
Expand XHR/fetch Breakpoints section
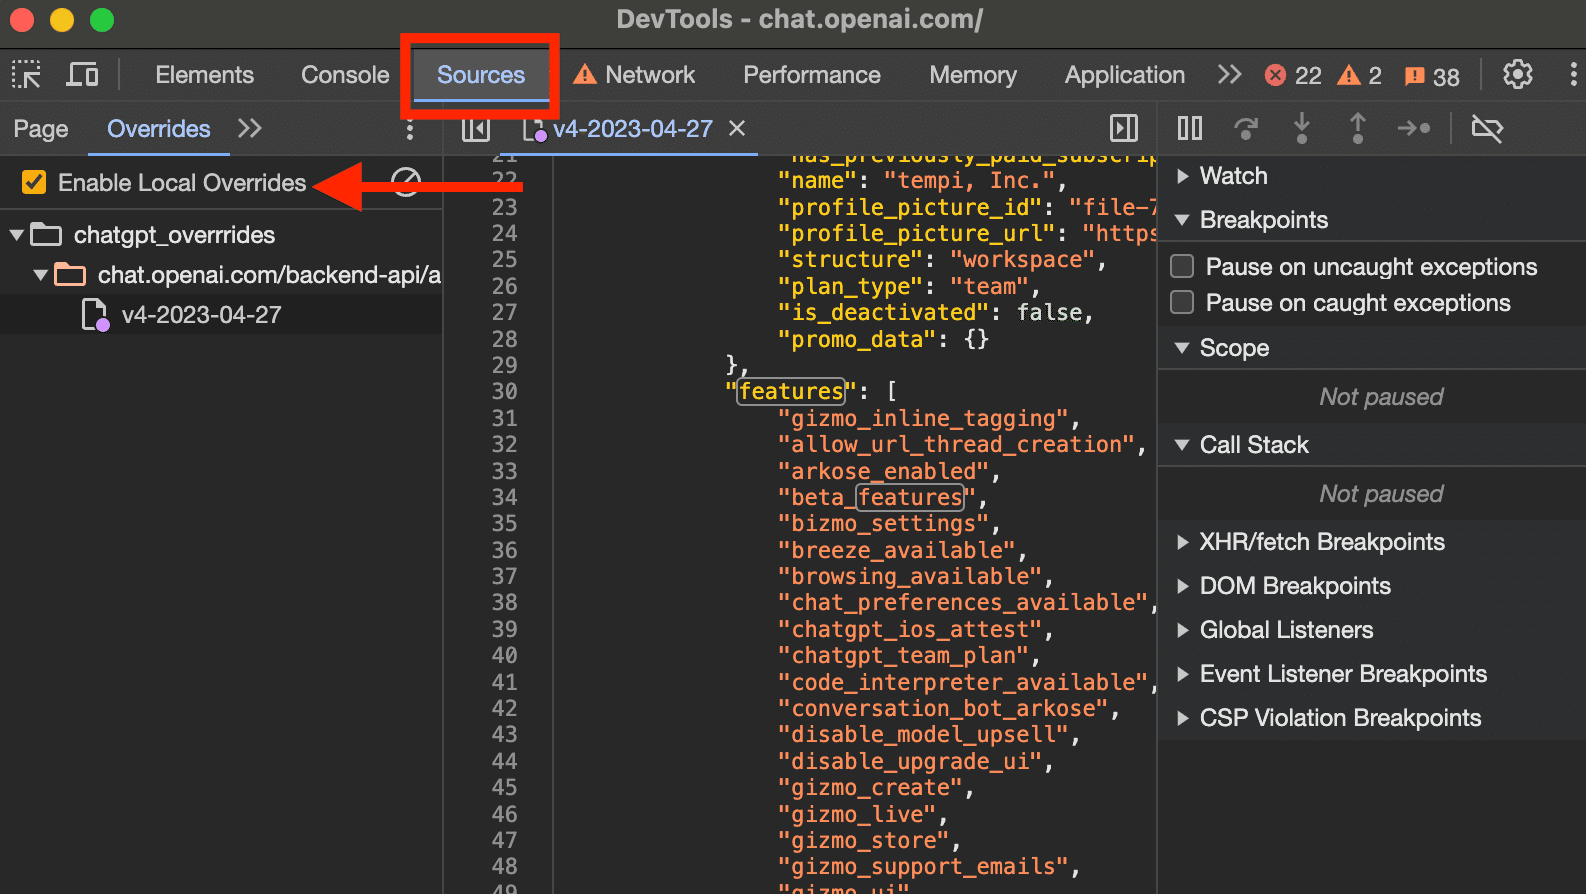1183,542
